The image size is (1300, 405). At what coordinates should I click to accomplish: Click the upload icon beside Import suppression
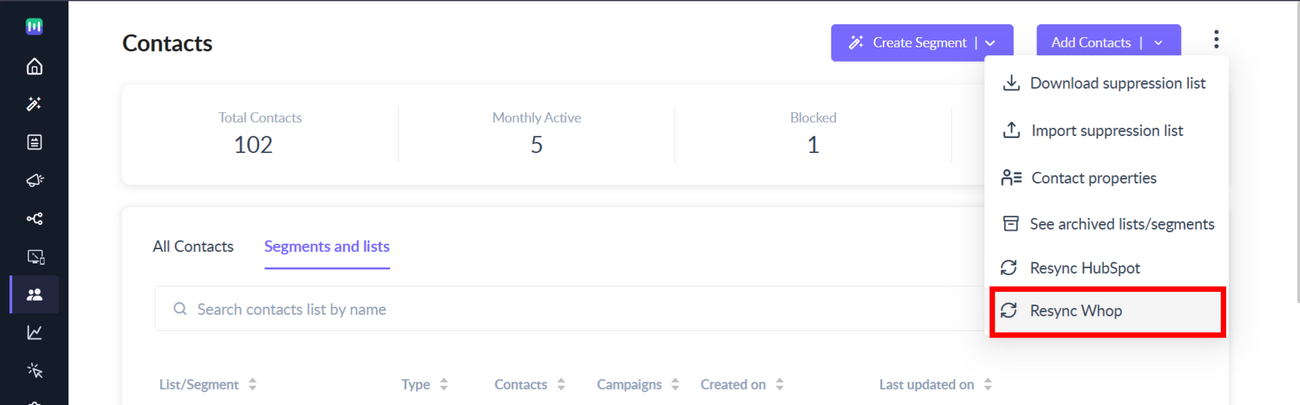click(x=1011, y=131)
